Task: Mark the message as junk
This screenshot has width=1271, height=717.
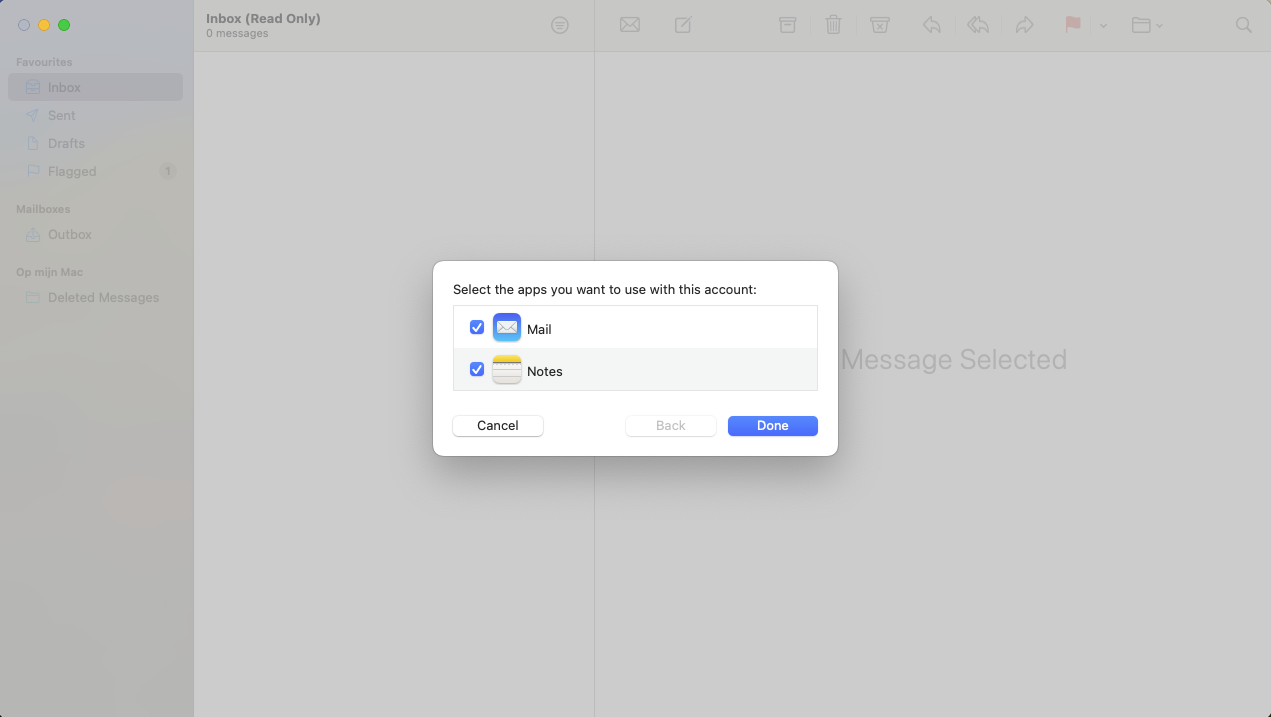Action: click(879, 24)
